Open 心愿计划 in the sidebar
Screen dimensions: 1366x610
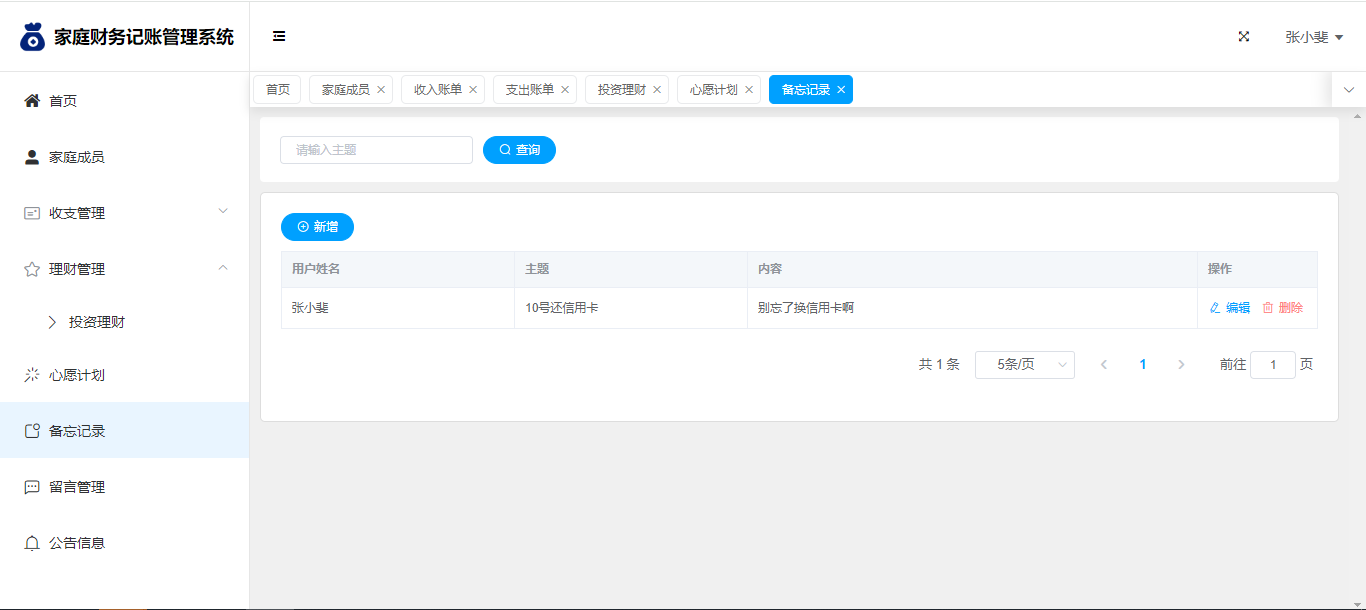point(76,375)
